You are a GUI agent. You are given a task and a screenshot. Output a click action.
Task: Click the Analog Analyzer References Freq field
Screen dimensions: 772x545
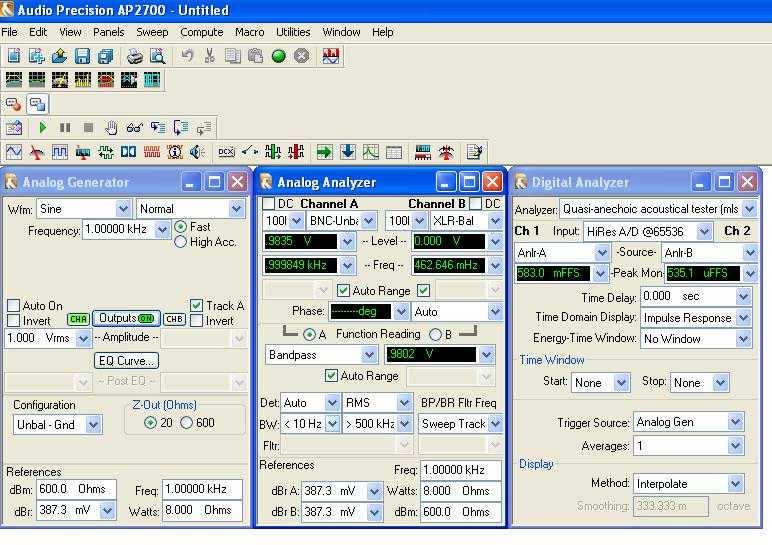461,470
